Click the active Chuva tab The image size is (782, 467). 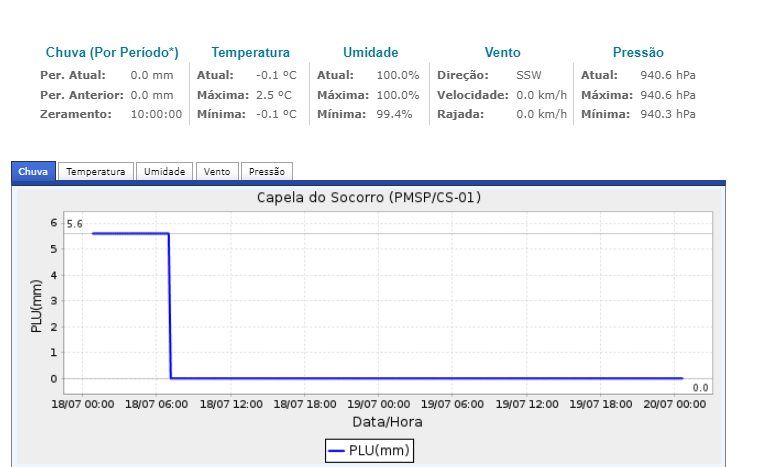(33, 172)
